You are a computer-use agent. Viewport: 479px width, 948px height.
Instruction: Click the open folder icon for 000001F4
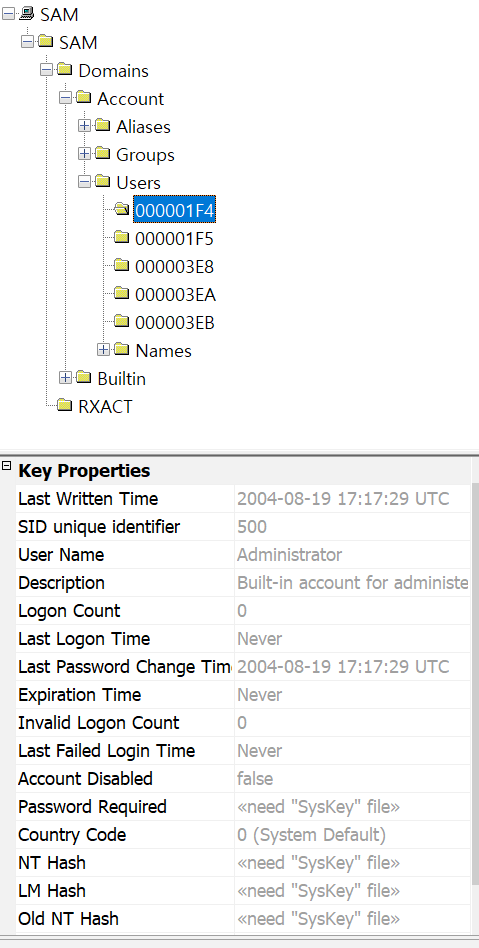coord(122,209)
